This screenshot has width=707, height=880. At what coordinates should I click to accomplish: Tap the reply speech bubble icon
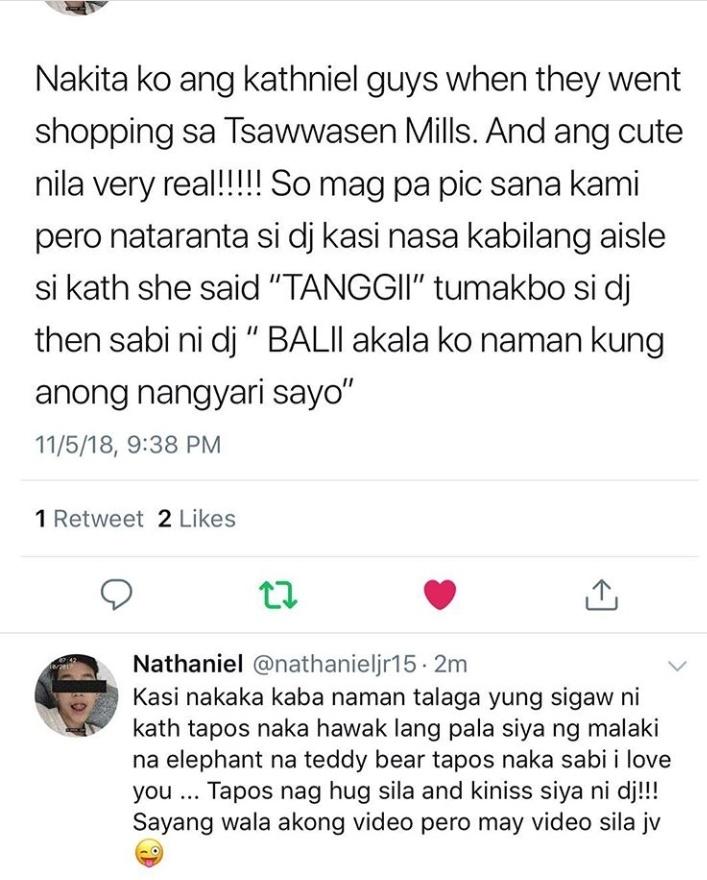pos(116,595)
